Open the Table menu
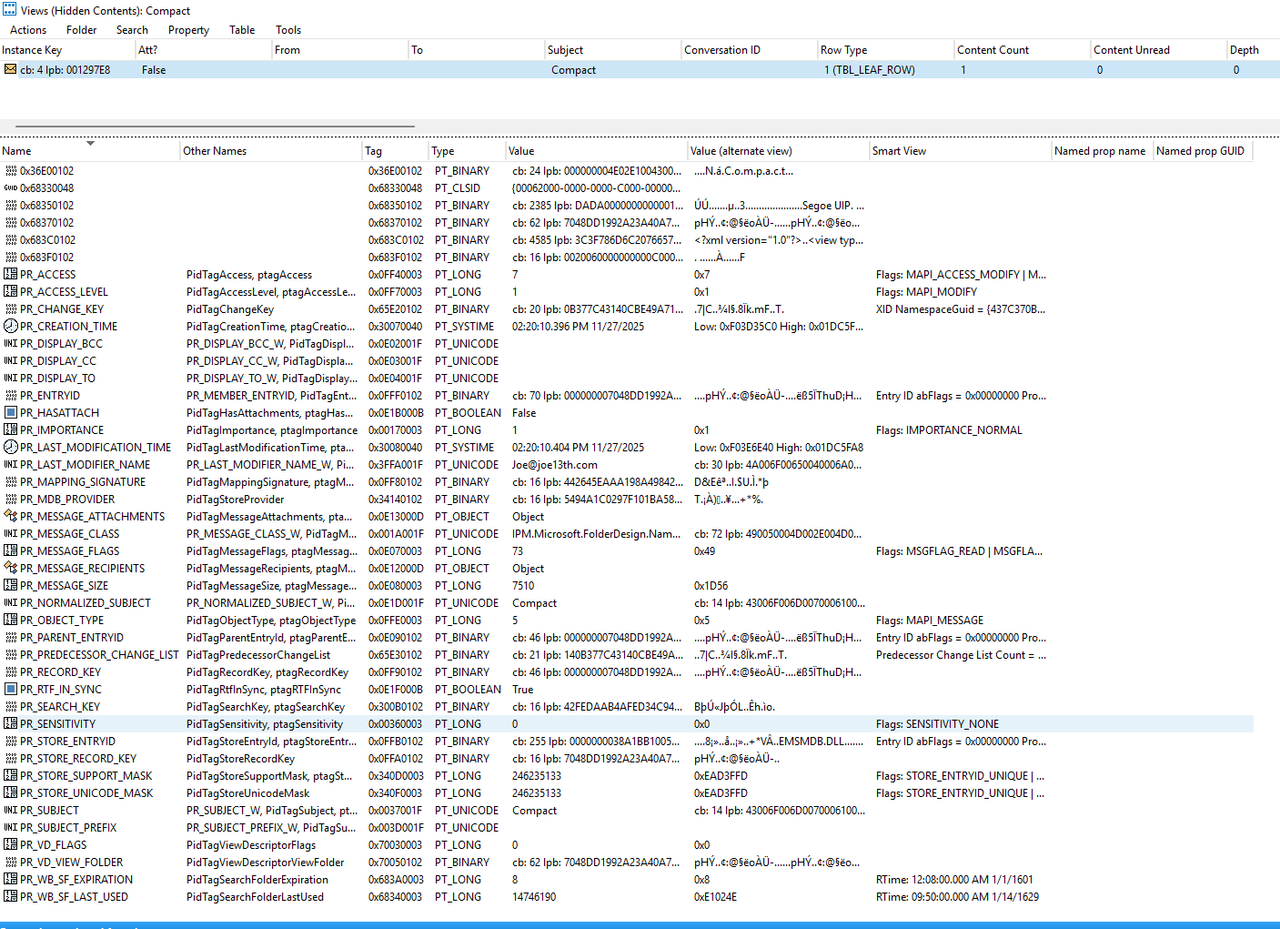The height and width of the screenshot is (929, 1280). tap(242, 30)
